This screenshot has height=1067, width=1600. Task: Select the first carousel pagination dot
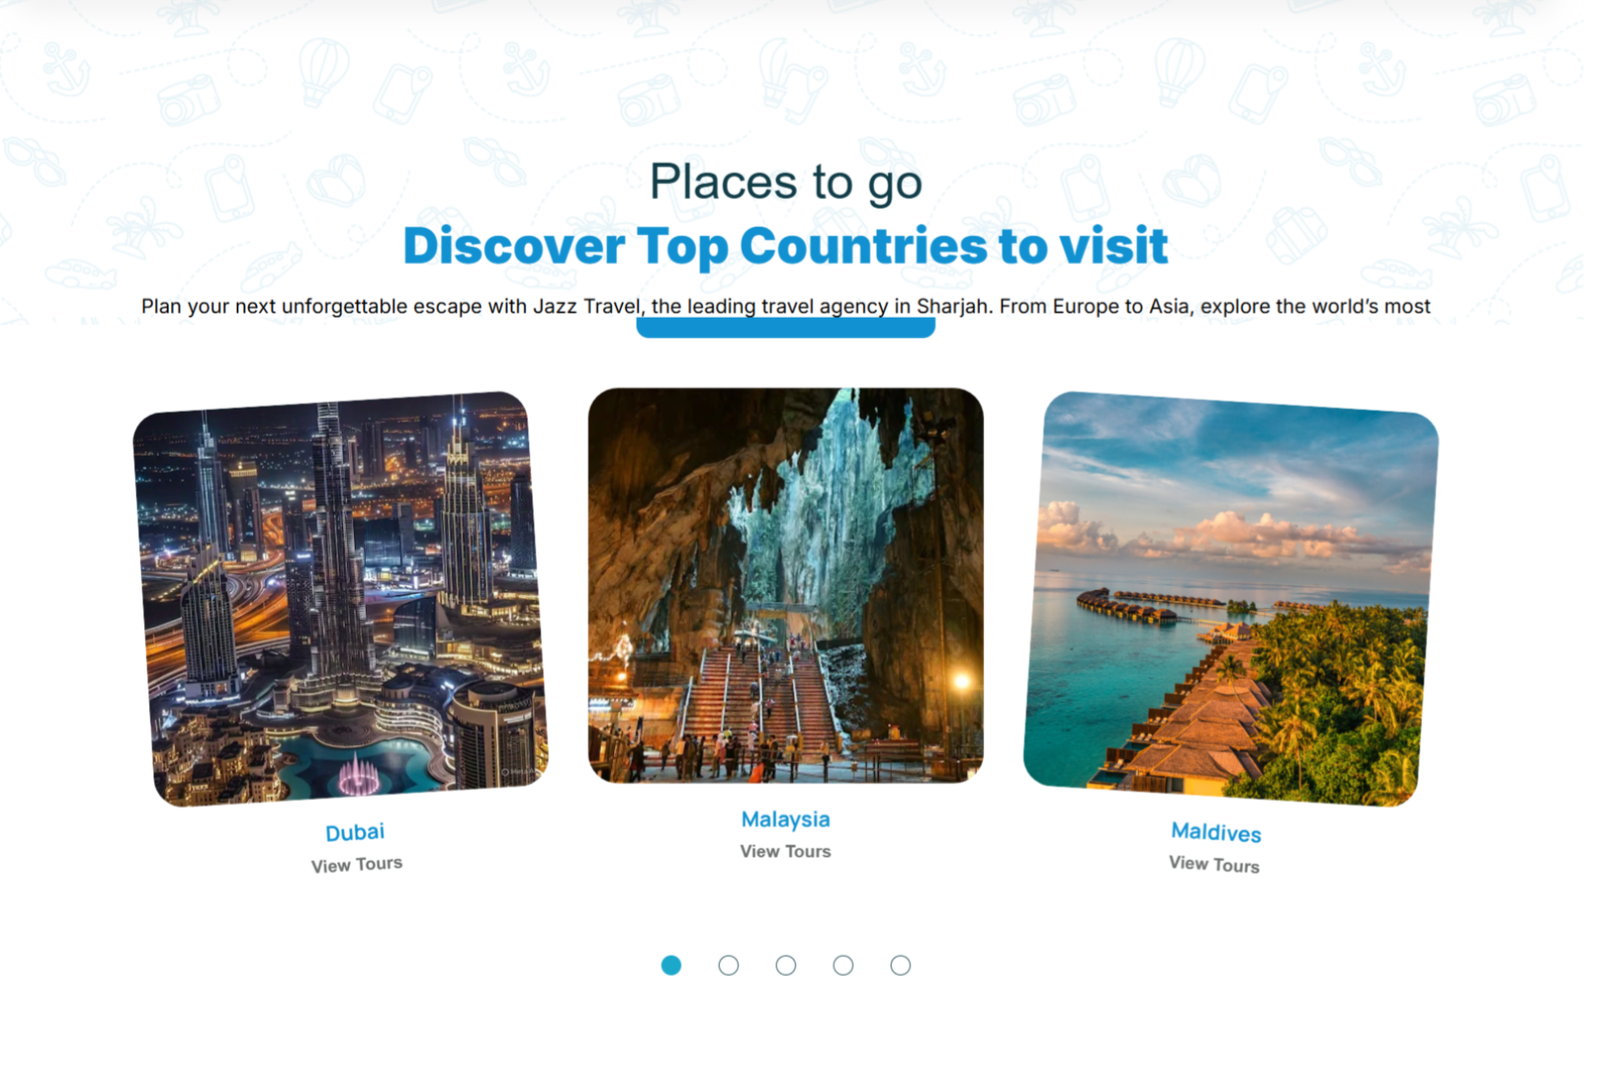671,965
